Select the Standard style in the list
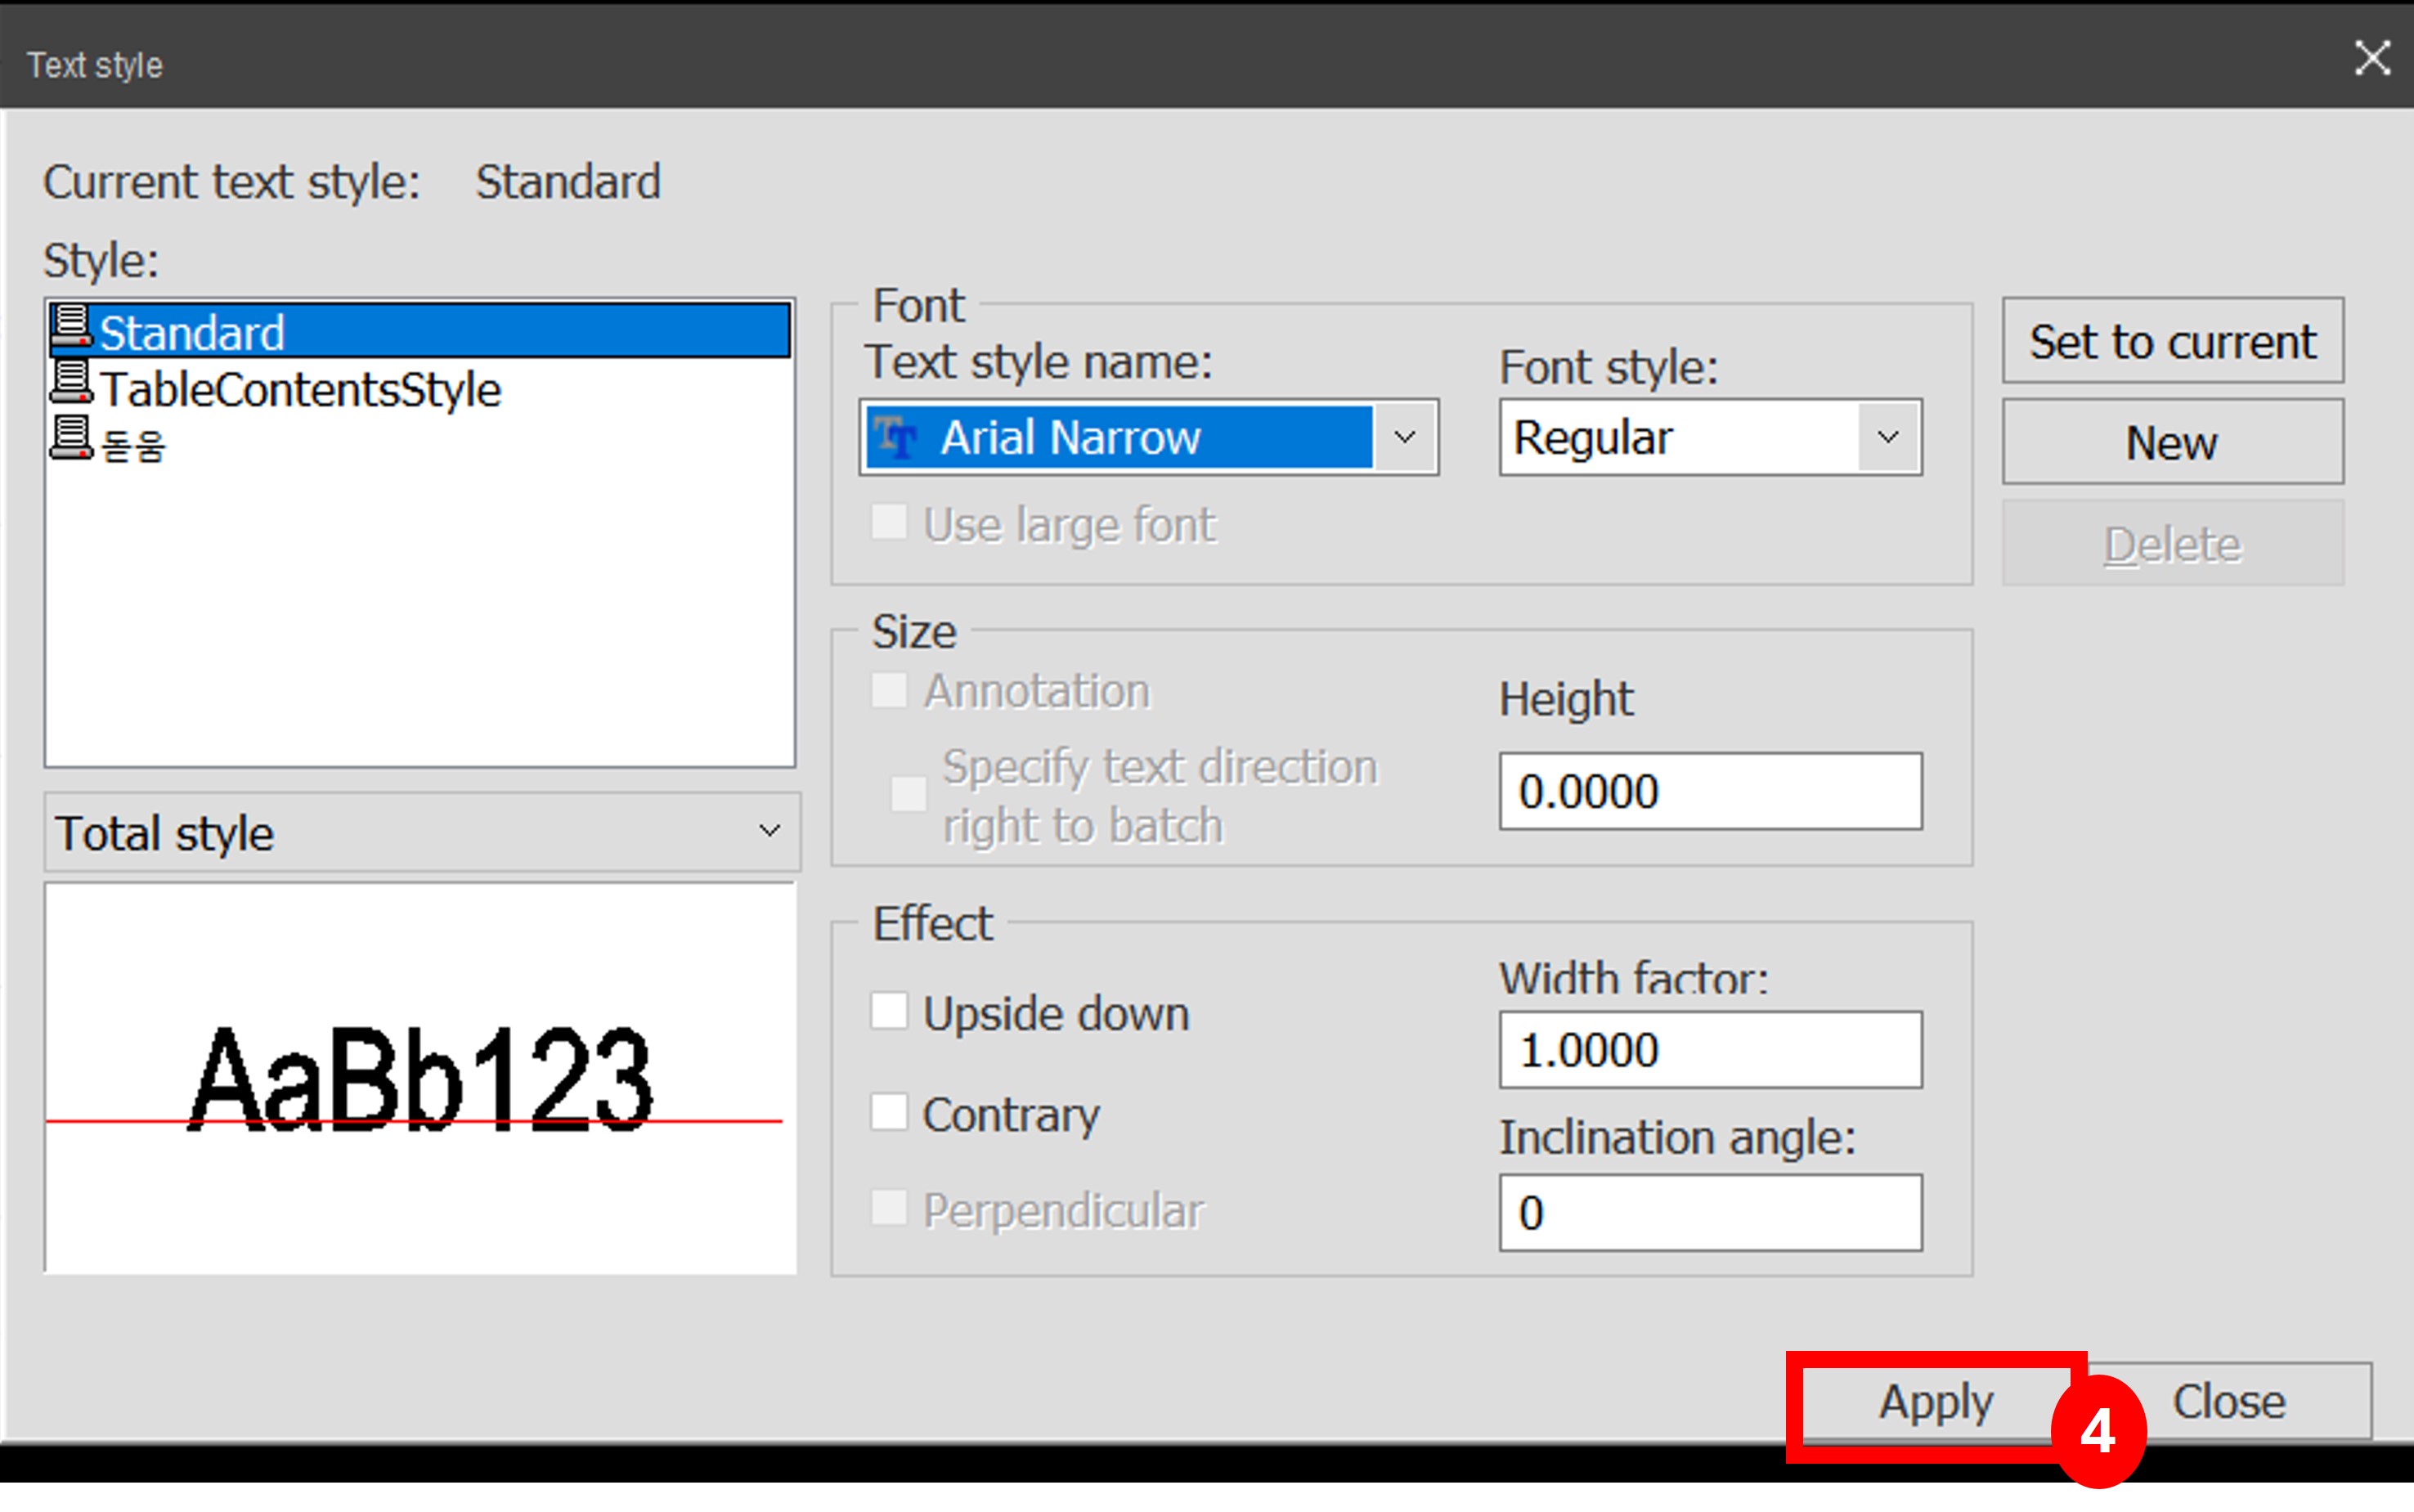This screenshot has height=1512, width=2414. [419, 331]
